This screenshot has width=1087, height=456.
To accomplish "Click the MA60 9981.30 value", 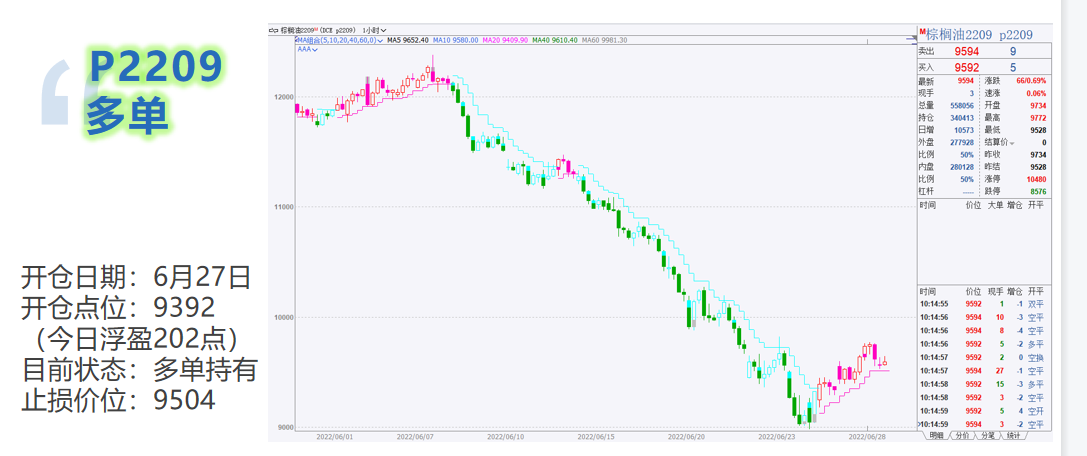I will pyautogui.click(x=605, y=40).
